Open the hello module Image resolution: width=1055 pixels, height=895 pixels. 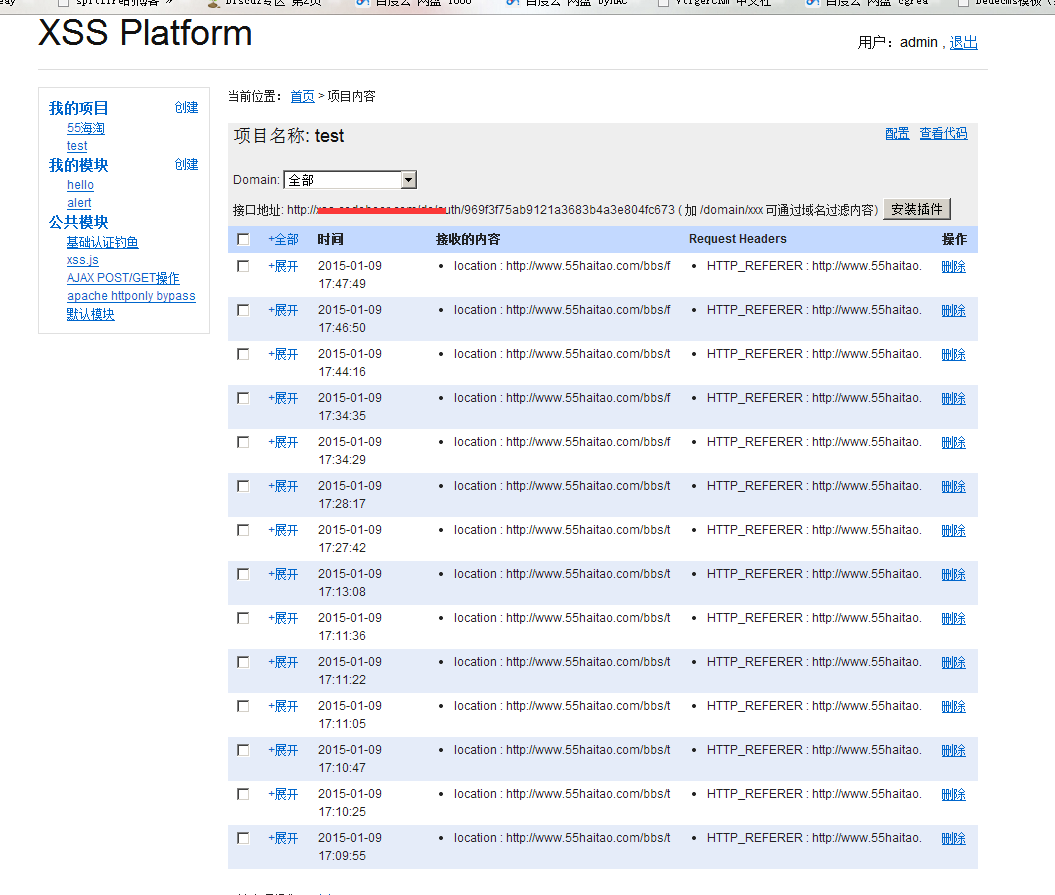point(80,185)
